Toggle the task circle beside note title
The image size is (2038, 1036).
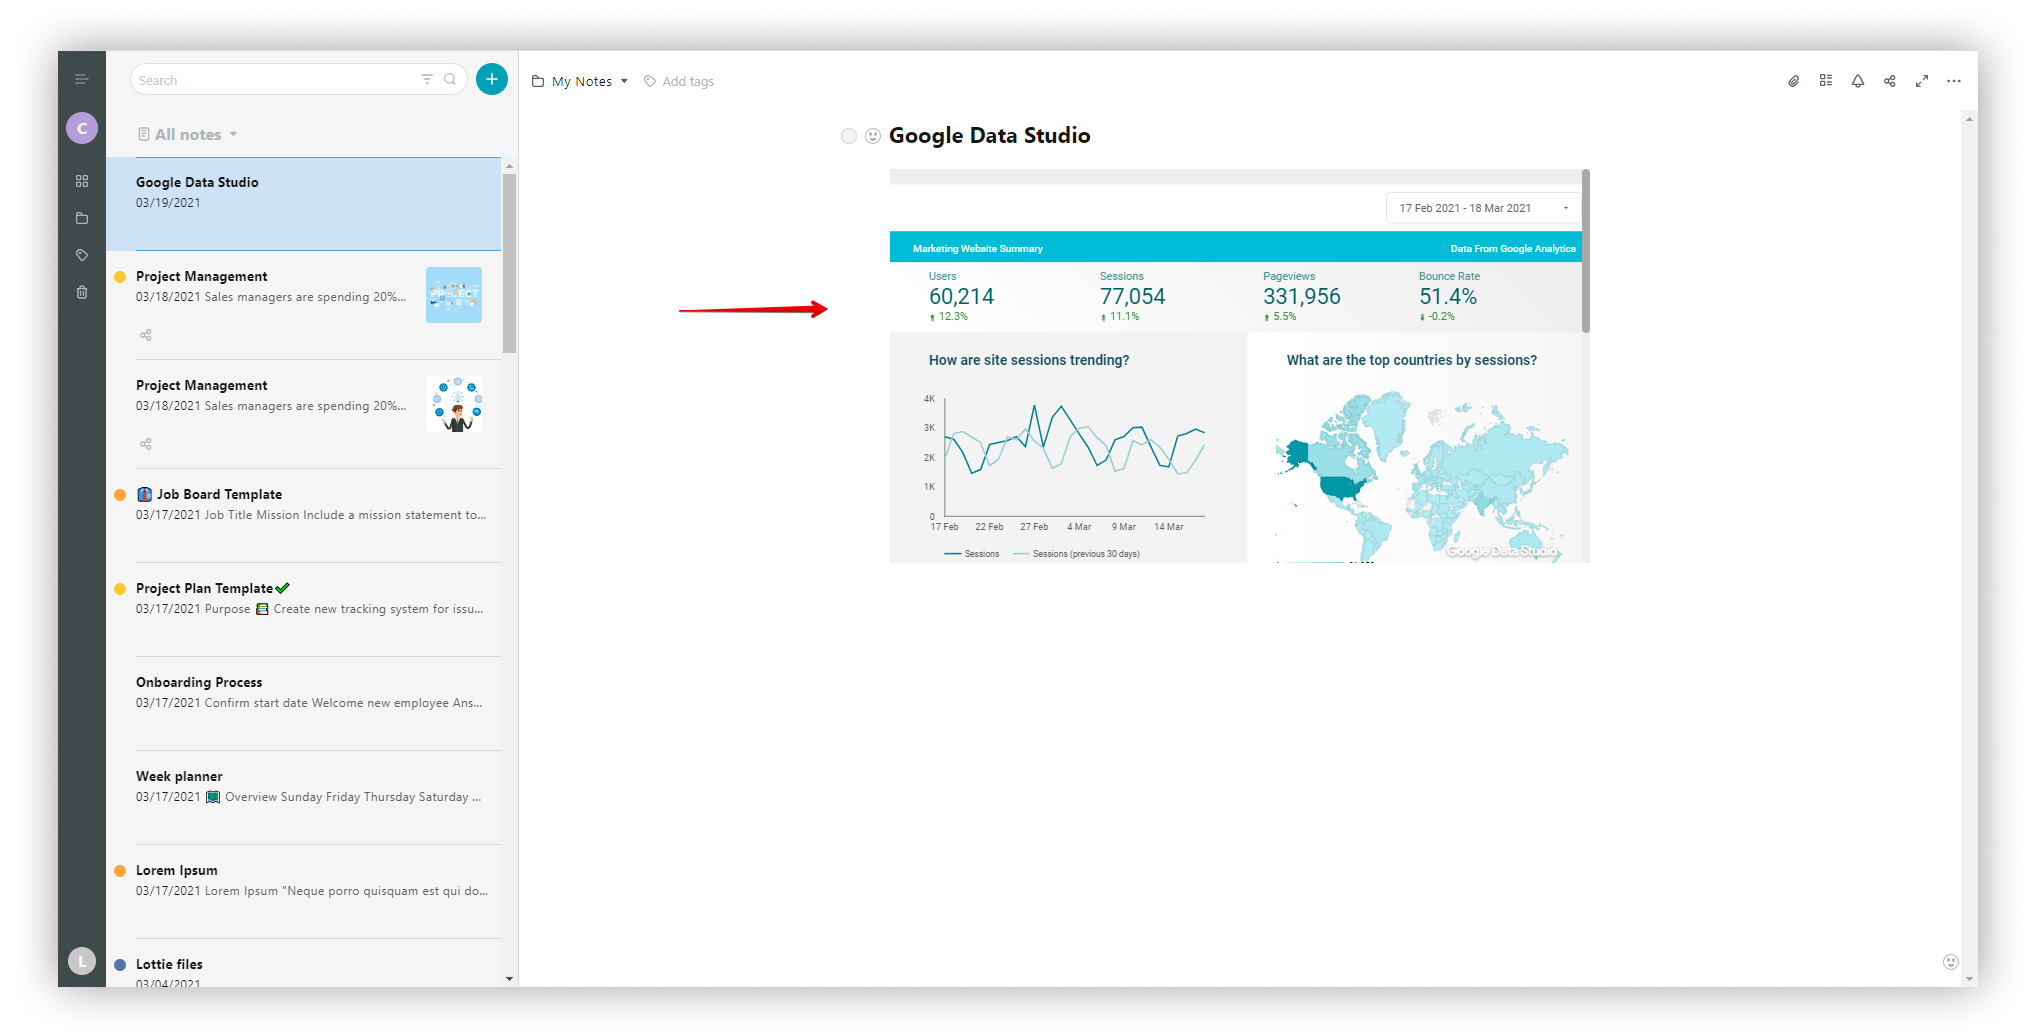849,136
